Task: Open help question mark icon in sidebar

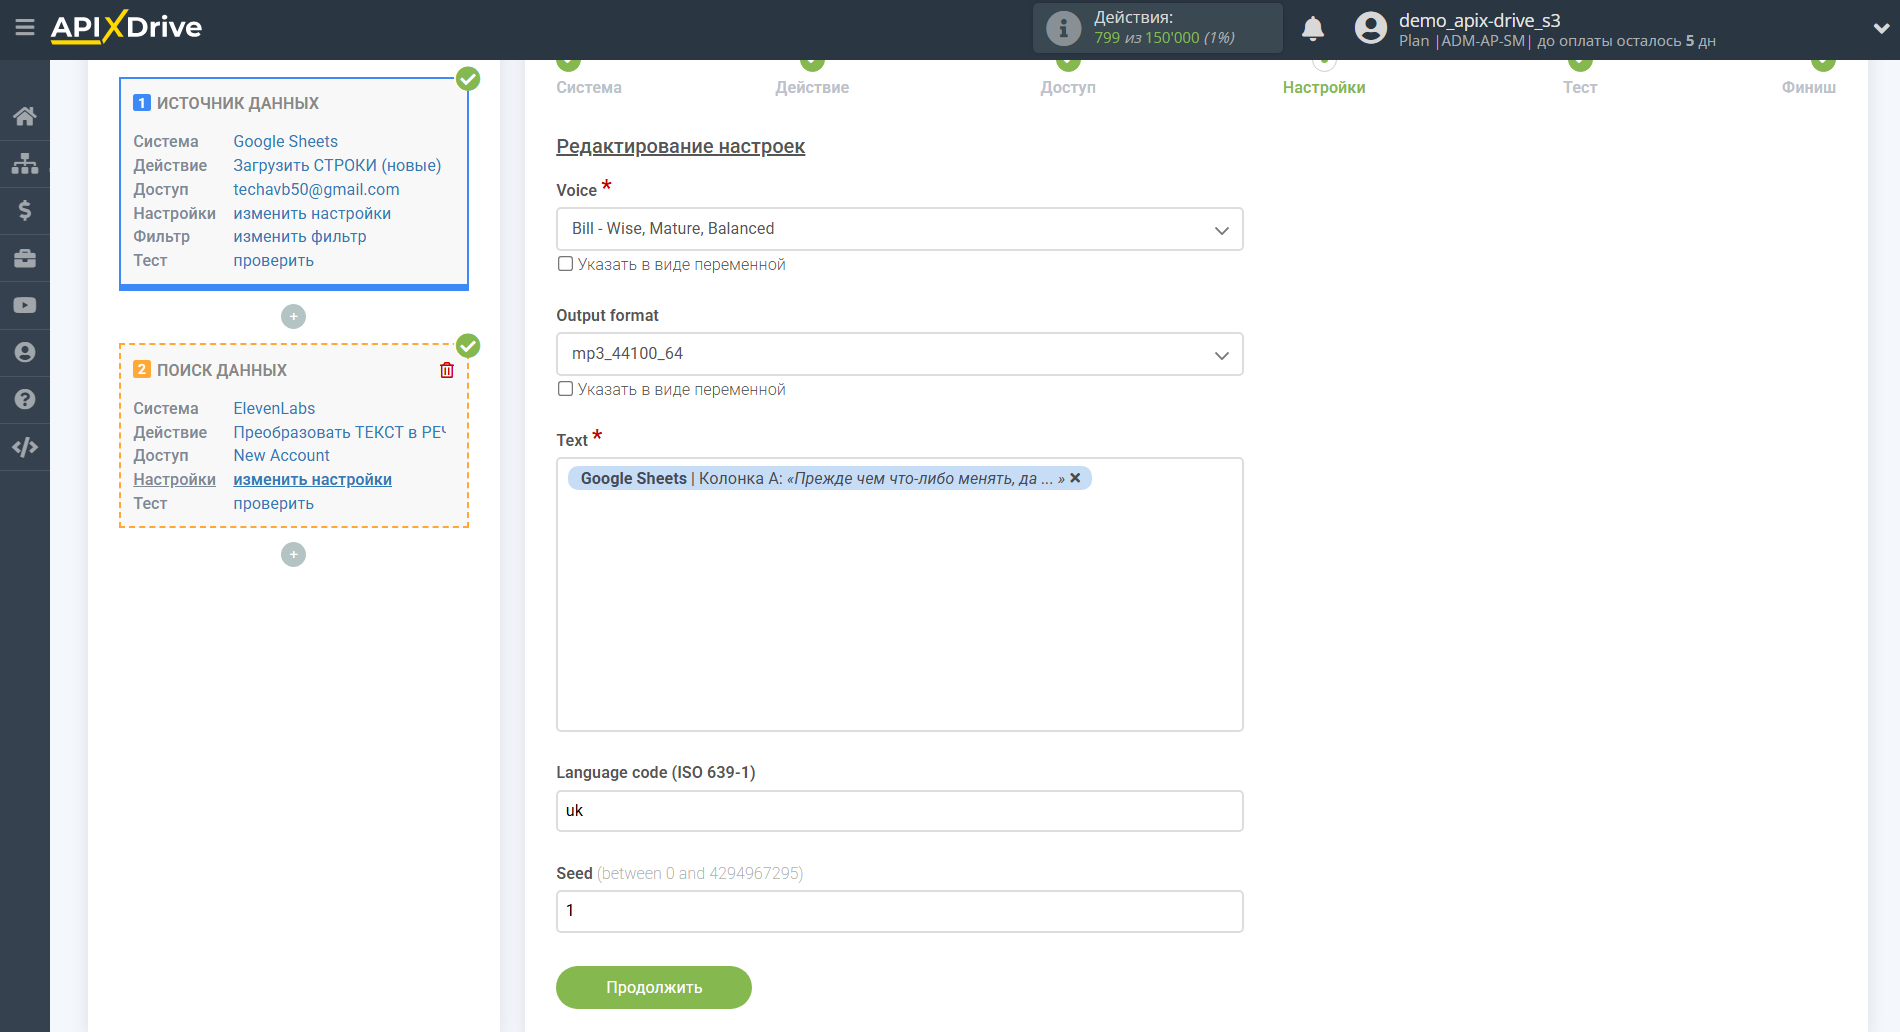Action: (25, 399)
